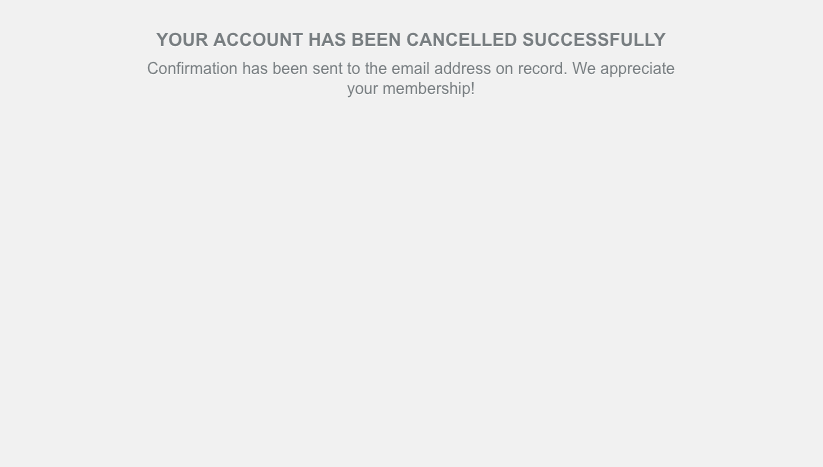
Task: Click the word 'YOUR' in the heading
Action: pos(182,40)
